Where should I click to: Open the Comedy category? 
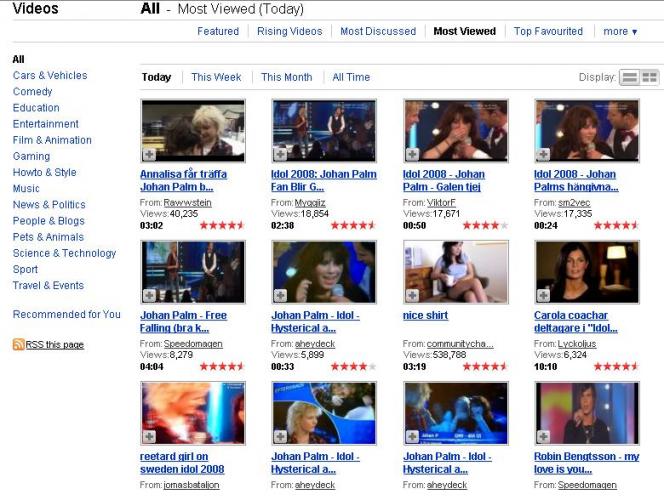(32, 92)
